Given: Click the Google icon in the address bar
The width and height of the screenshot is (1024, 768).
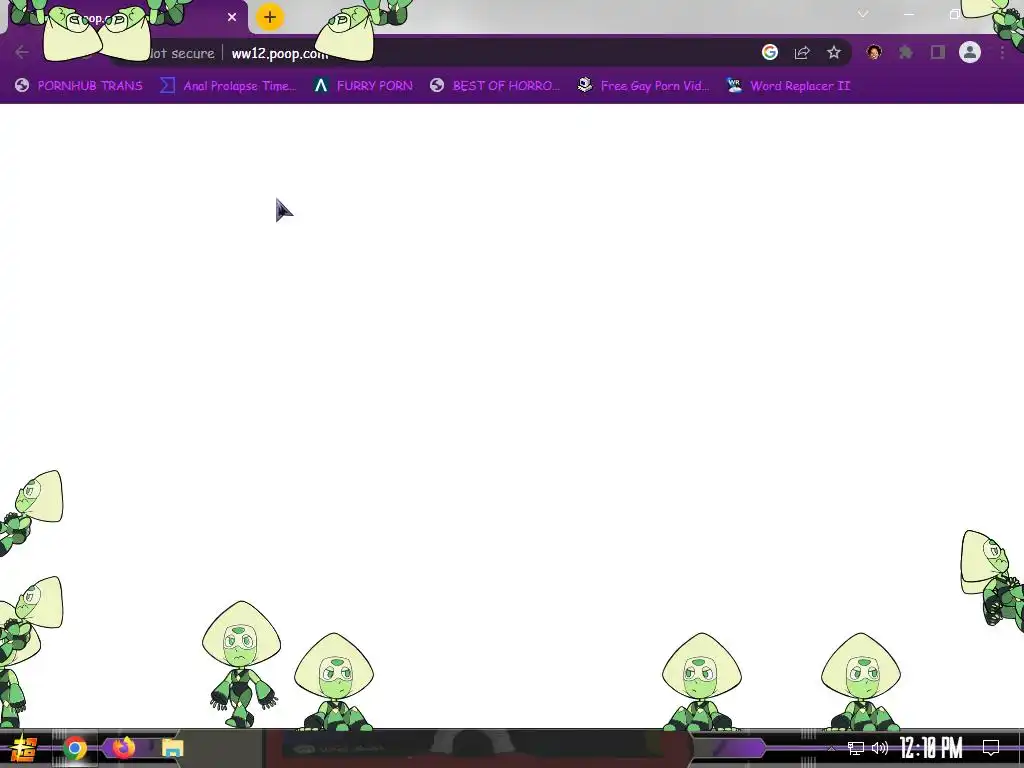Looking at the screenshot, I should pos(770,52).
